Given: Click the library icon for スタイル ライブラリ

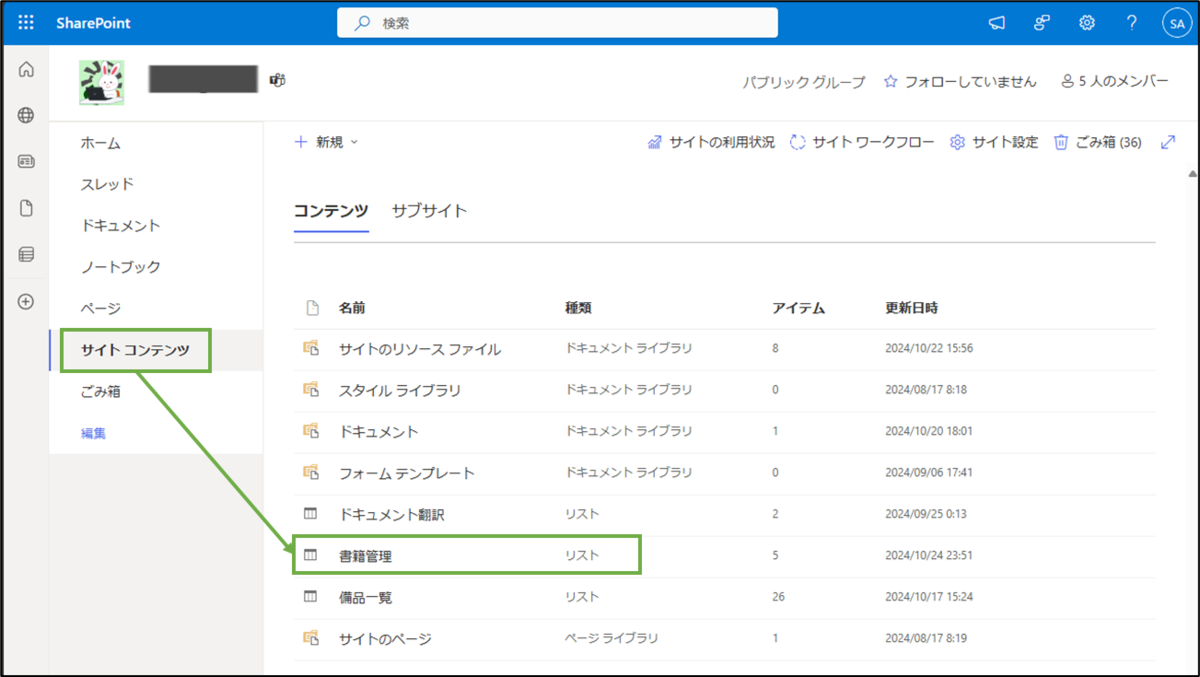Looking at the screenshot, I should point(311,389).
